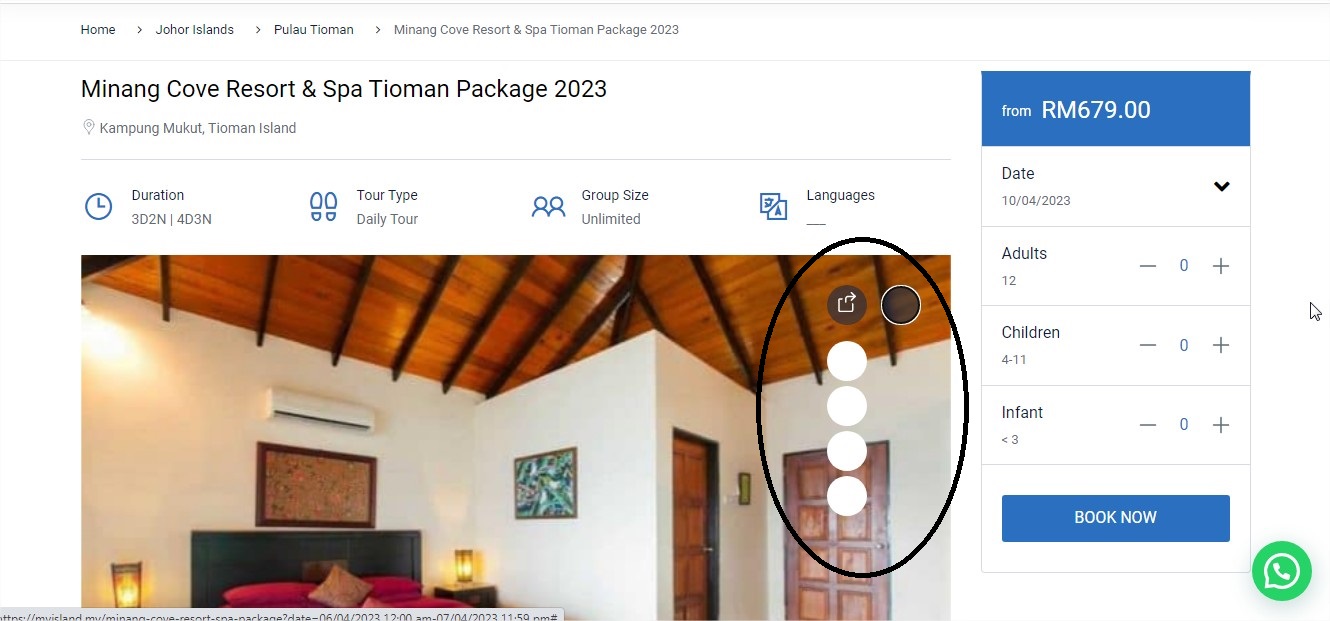Increase the Children count
This screenshot has height=621, width=1330.
click(x=1220, y=345)
